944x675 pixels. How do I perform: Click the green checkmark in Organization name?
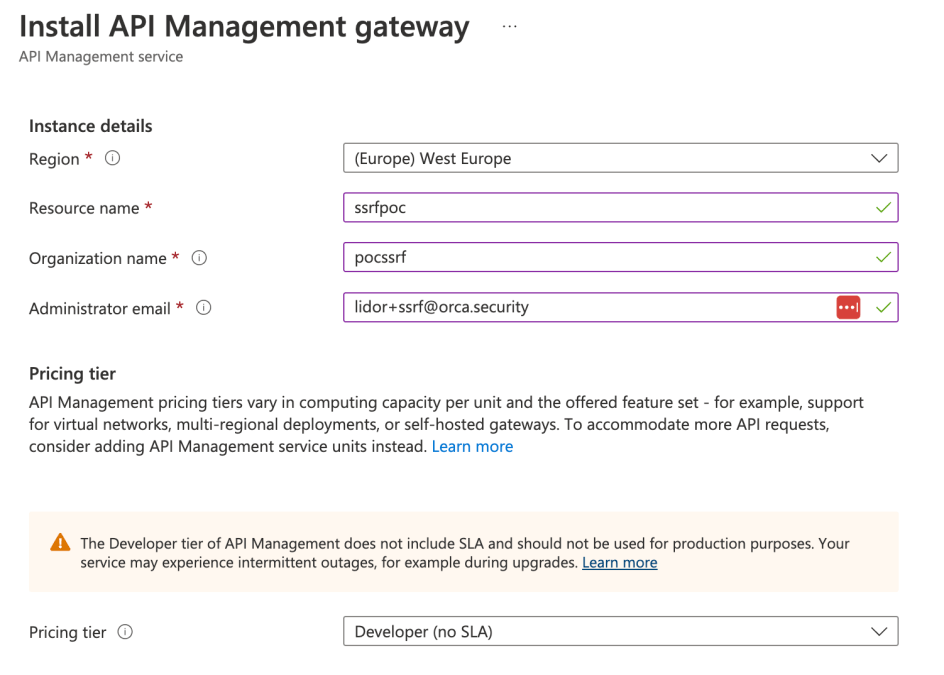(883, 258)
